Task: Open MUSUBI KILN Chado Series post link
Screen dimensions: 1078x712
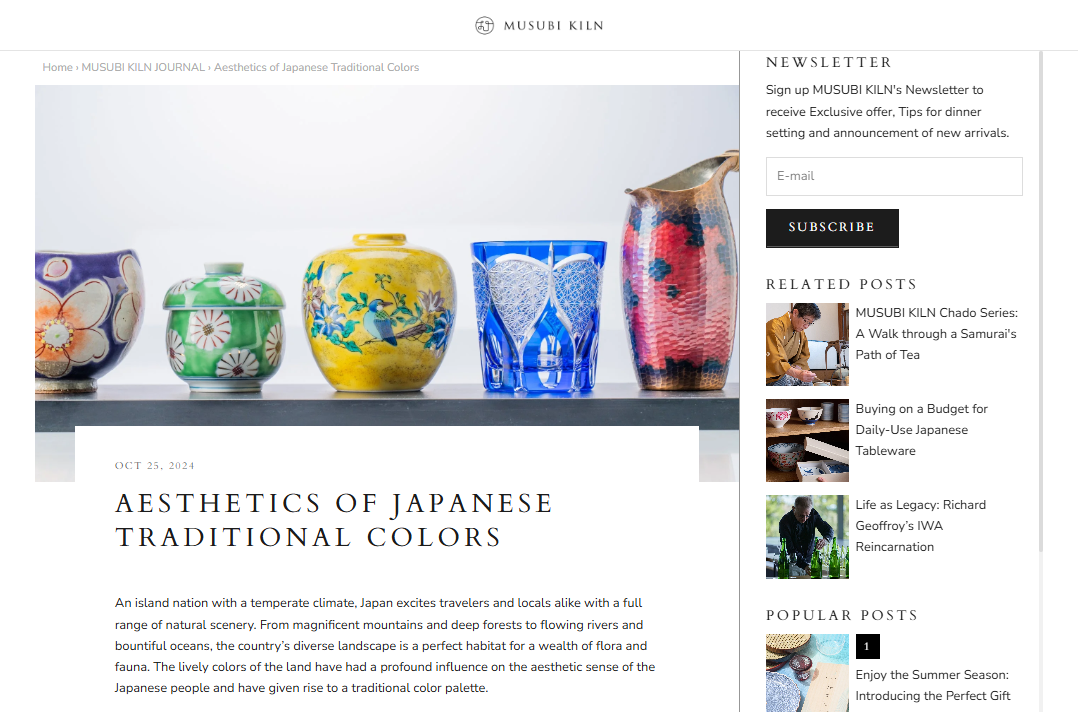Action: (x=936, y=333)
